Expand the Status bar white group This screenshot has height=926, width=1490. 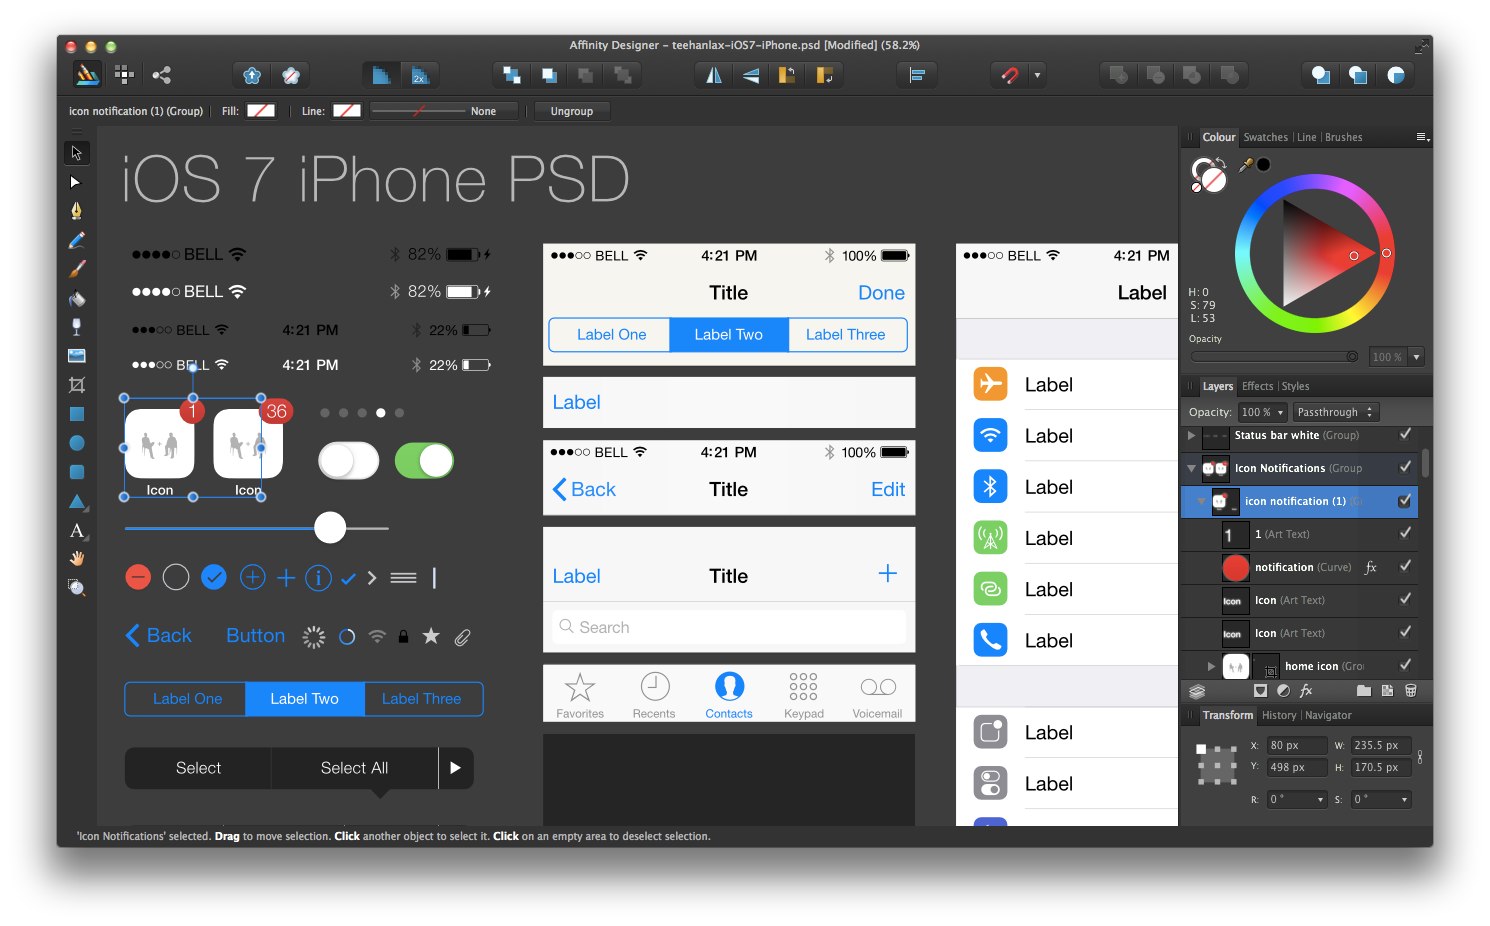(x=1191, y=435)
